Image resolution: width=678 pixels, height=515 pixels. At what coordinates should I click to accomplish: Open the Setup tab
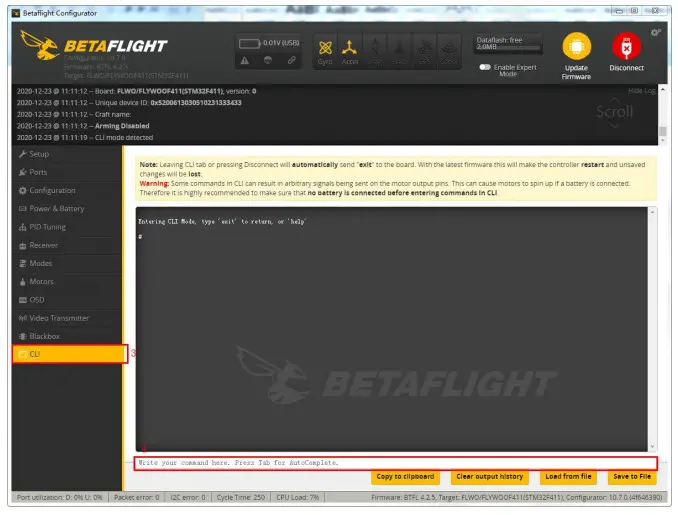tap(67, 154)
